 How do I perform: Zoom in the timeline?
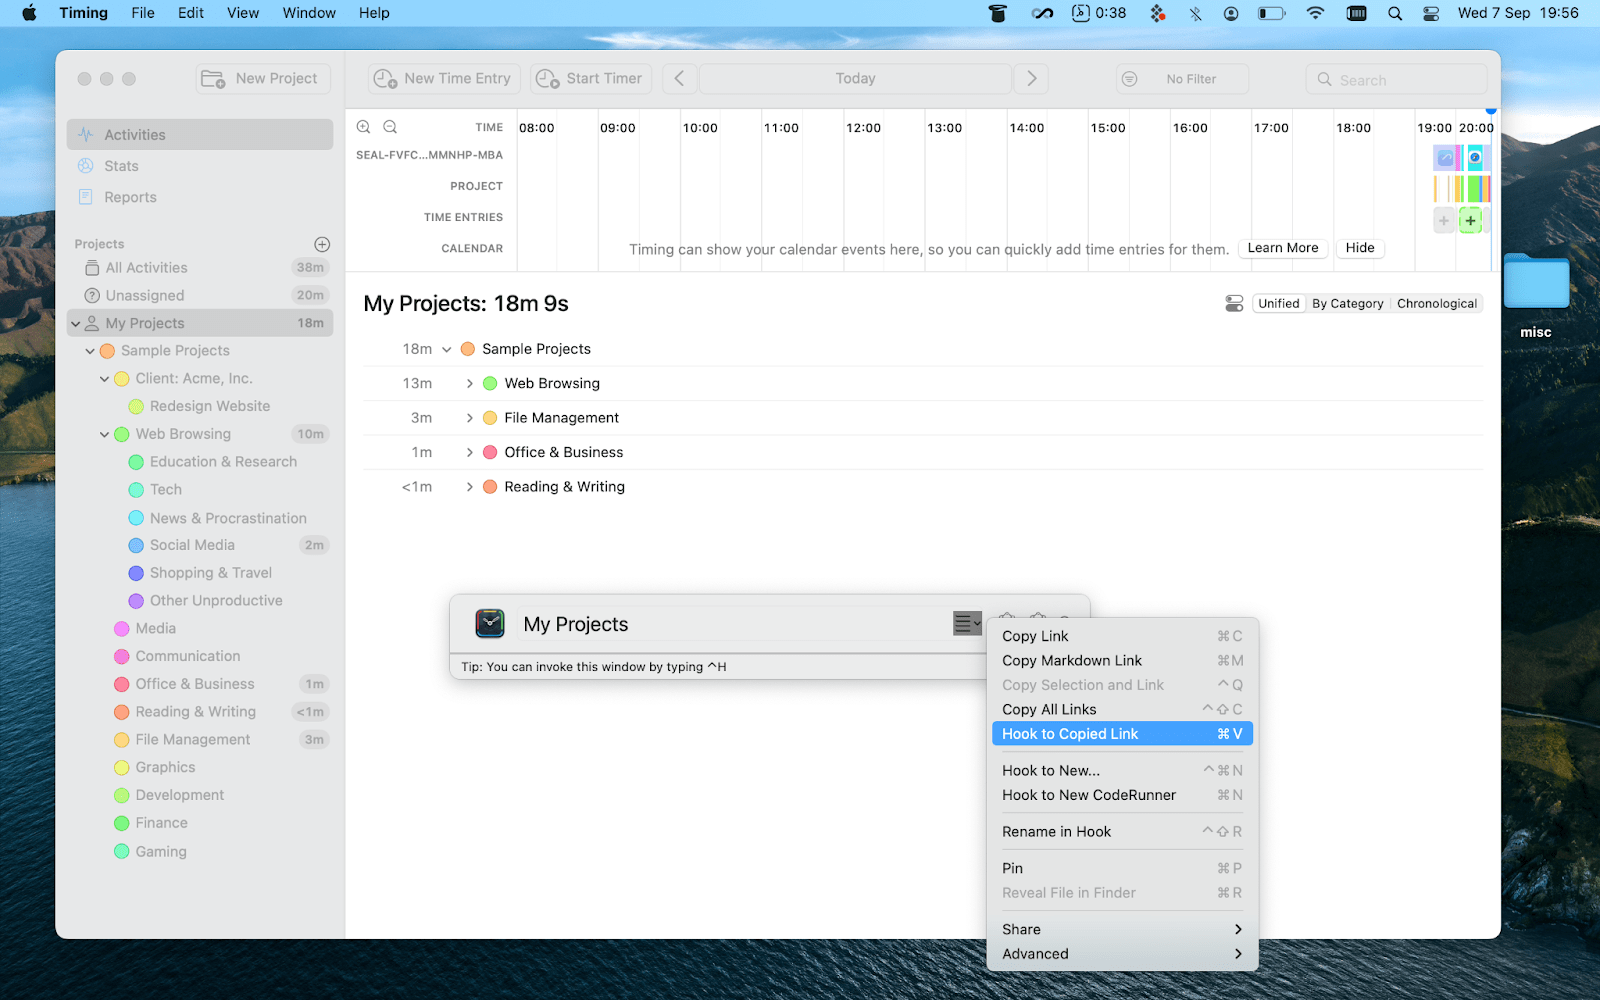click(x=364, y=127)
